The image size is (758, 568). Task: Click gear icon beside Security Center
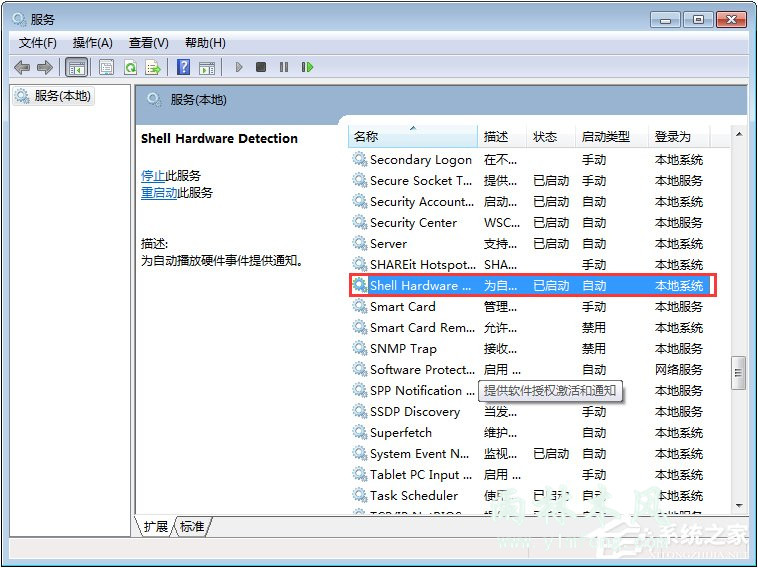(x=360, y=222)
